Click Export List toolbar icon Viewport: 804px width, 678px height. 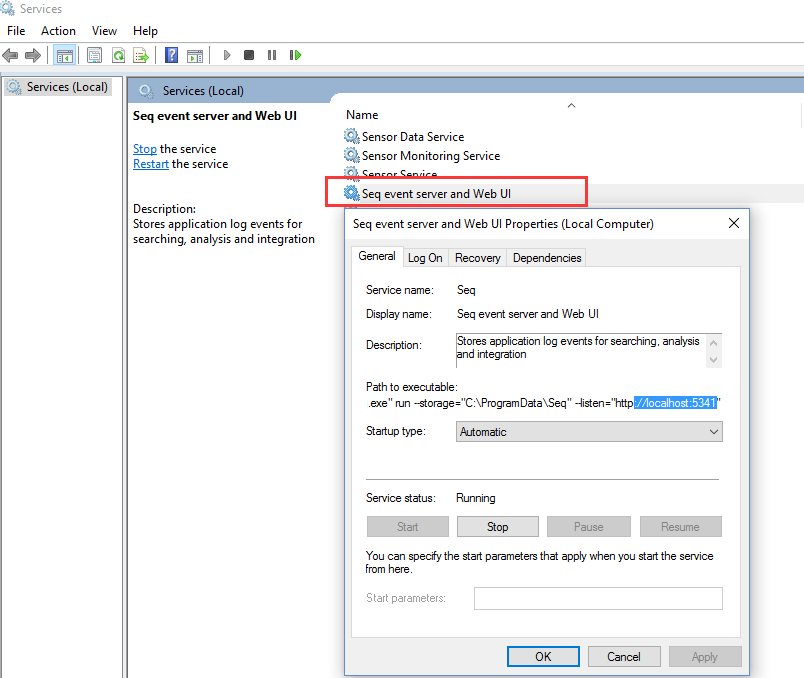[141, 55]
